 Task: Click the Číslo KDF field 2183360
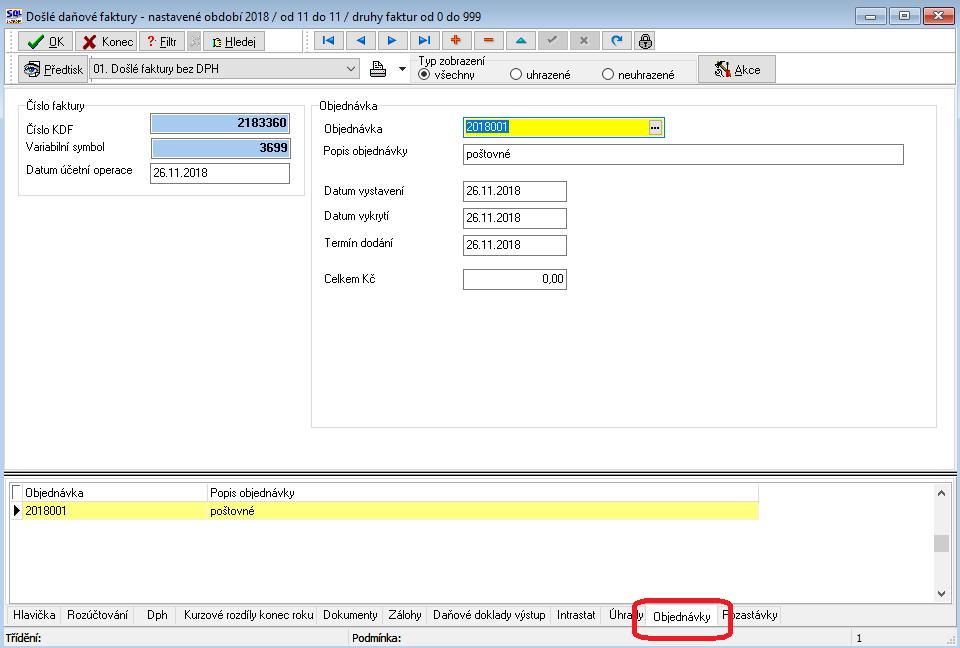tap(220, 123)
